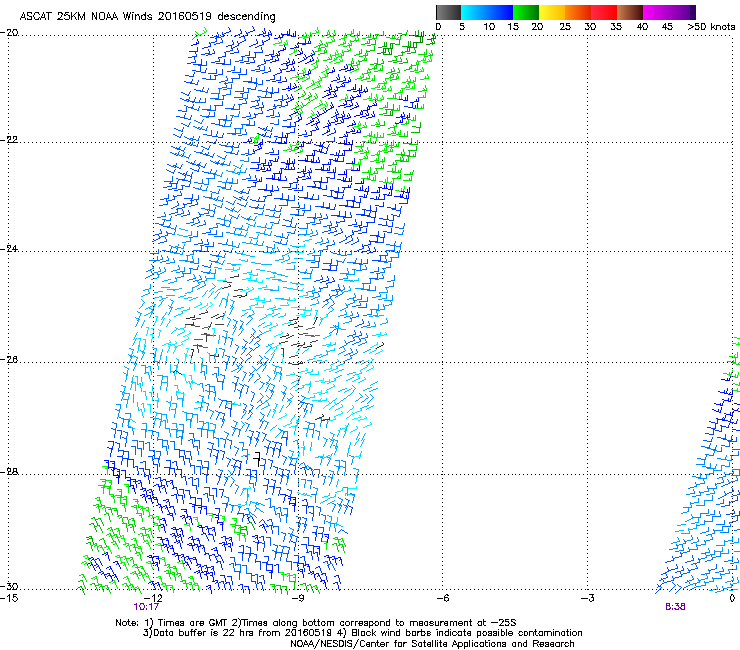Click the purple '10:17' swath time label
Screen dimensions: 740x650
click(x=146, y=607)
